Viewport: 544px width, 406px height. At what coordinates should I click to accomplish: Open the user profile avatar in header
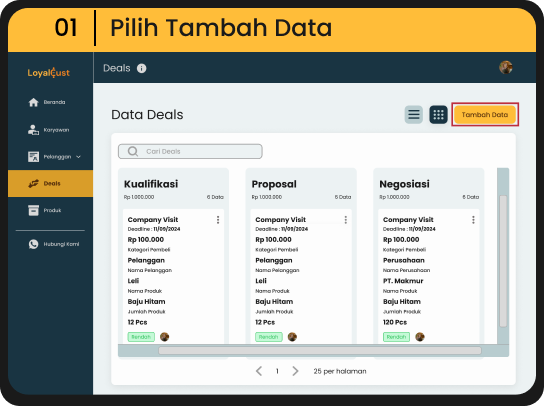[505, 67]
